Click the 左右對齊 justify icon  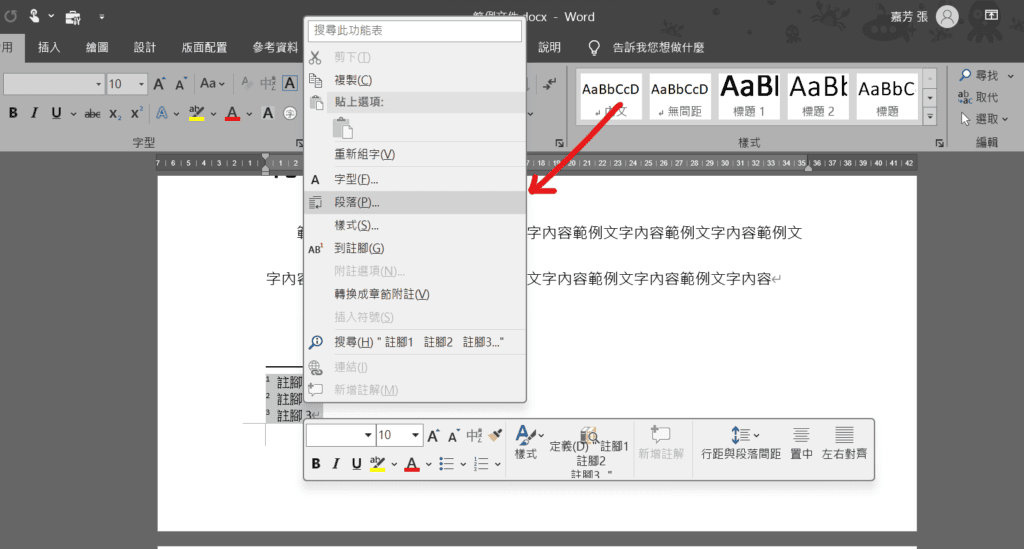[x=844, y=441]
